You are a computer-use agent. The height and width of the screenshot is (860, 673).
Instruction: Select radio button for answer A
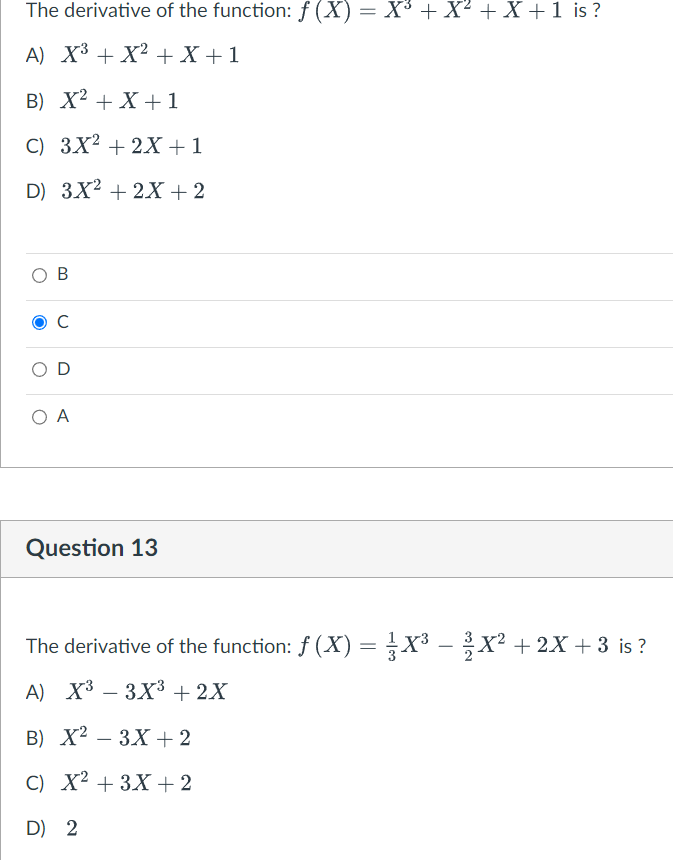click(39, 416)
